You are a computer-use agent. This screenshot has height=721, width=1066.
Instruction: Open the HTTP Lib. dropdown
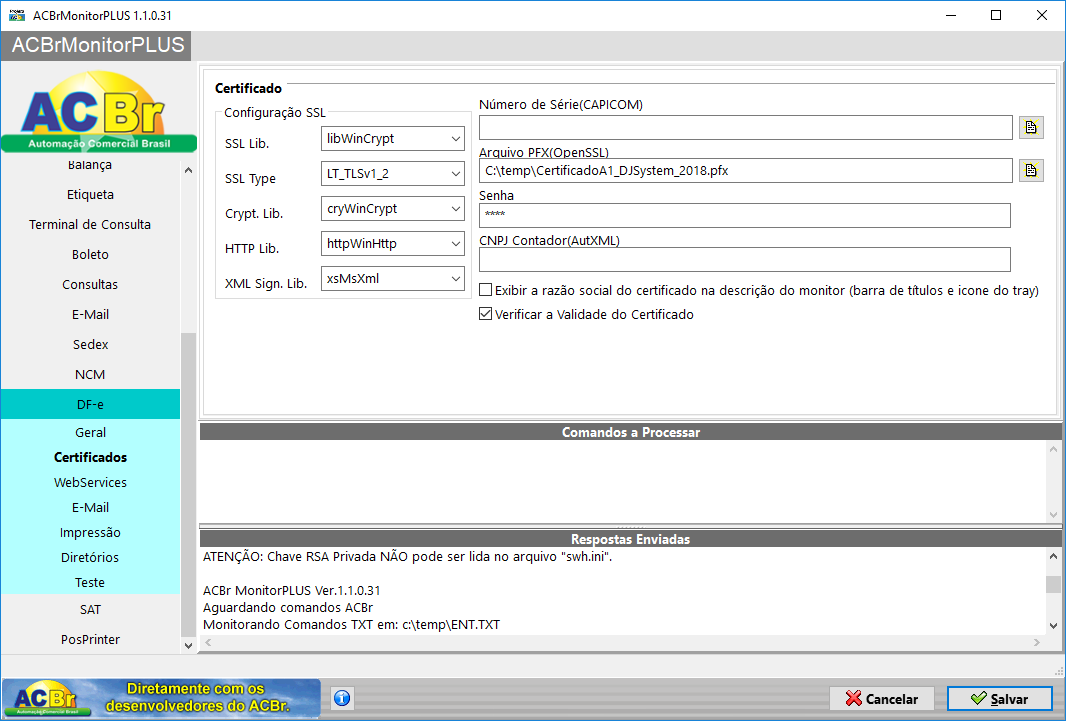point(392,243)
